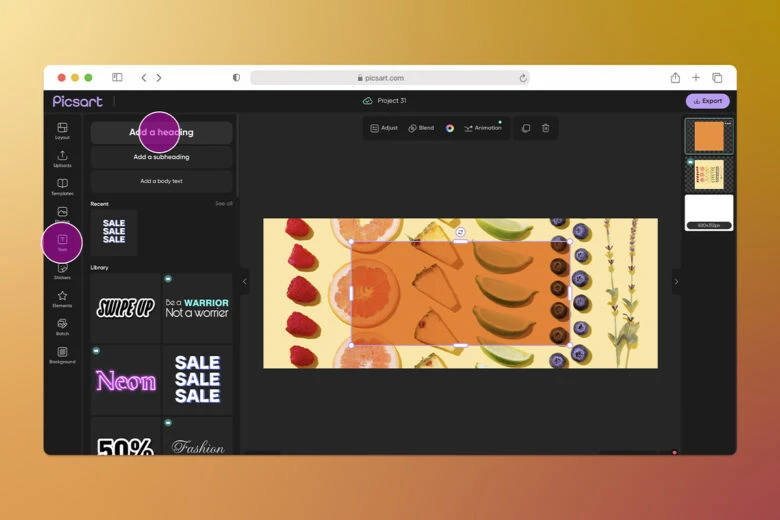This screenshot has width=780, height=520.
Task: Open the Background panel
Action: [x=62, y=354]
